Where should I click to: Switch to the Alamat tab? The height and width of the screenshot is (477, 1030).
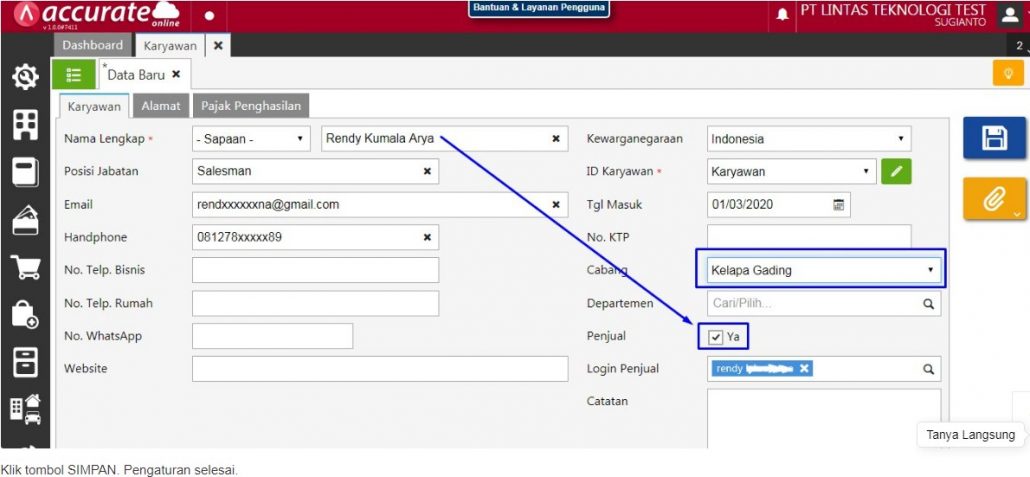160,105
